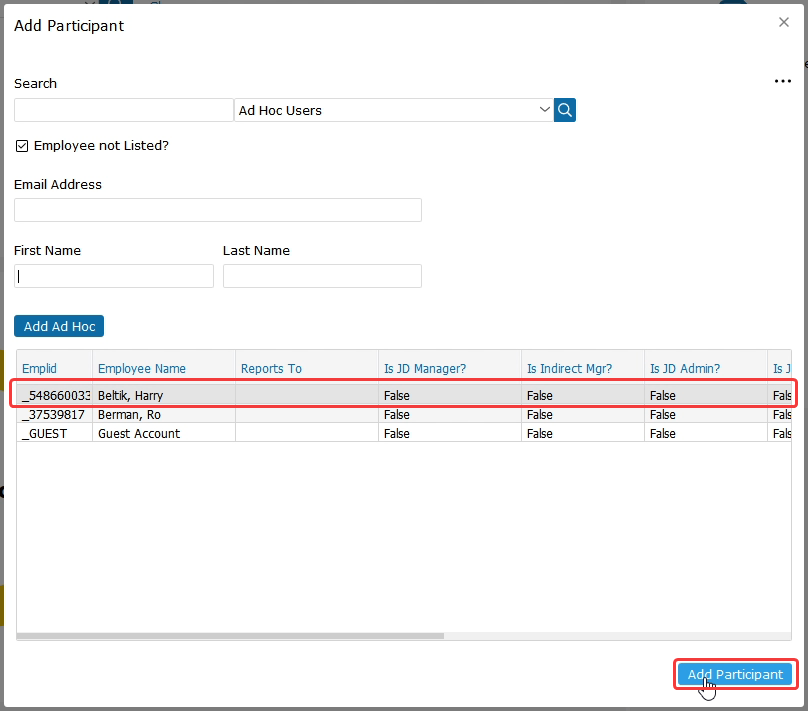
Task: Click the Is Indirect Mgr? column header
Action: click(570, 369)
